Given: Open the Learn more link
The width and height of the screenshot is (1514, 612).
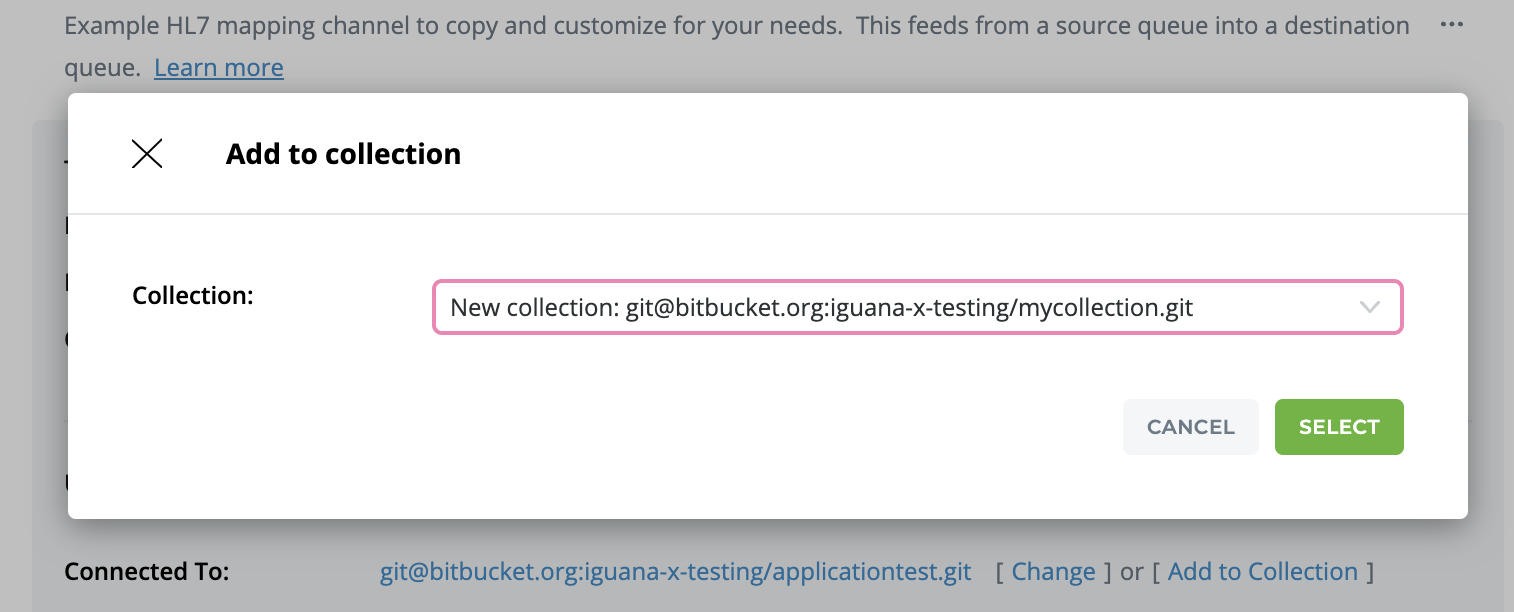Looking at the screenshot, I should (219, 68).
